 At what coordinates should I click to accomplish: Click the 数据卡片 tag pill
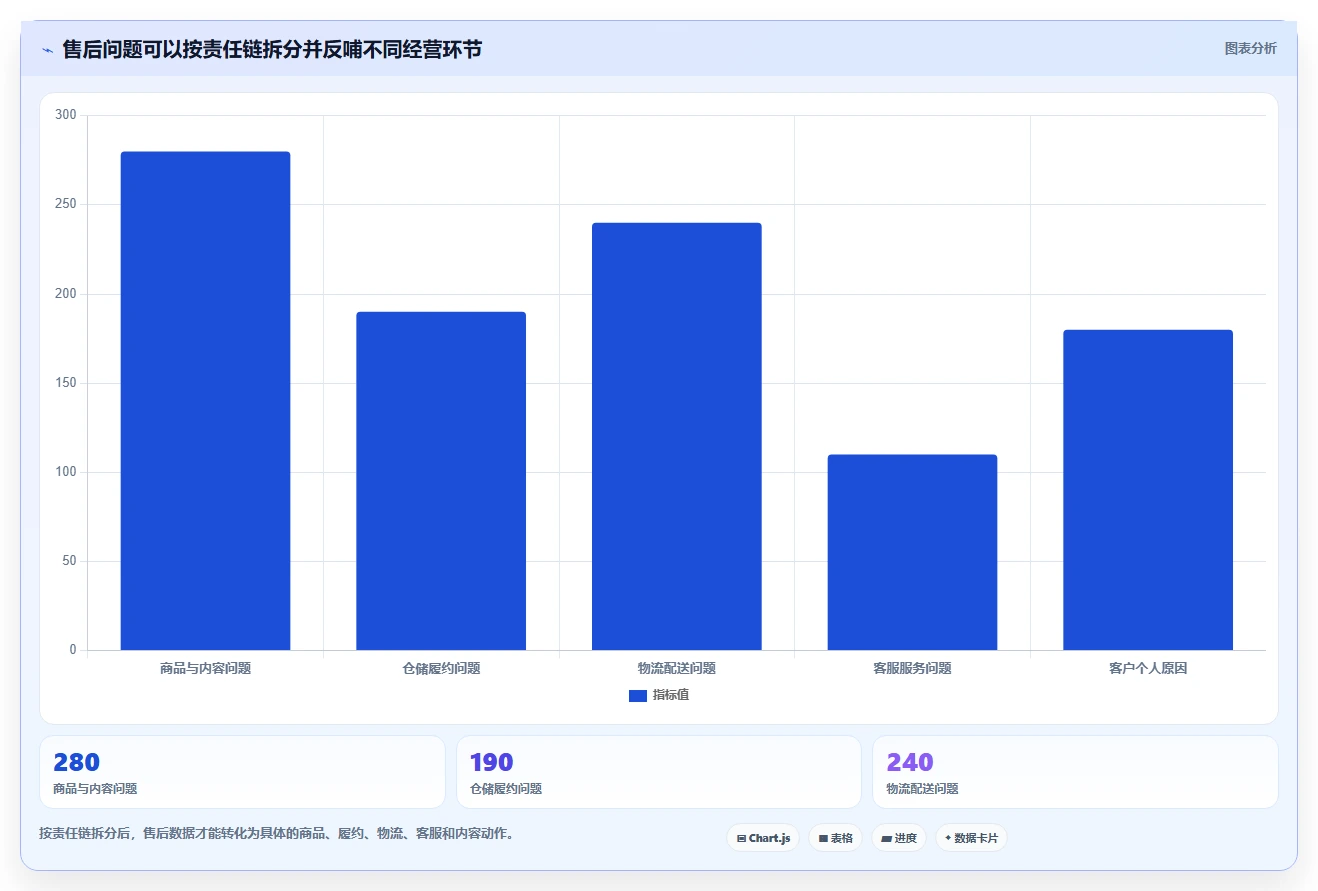[x=971, y=838]
